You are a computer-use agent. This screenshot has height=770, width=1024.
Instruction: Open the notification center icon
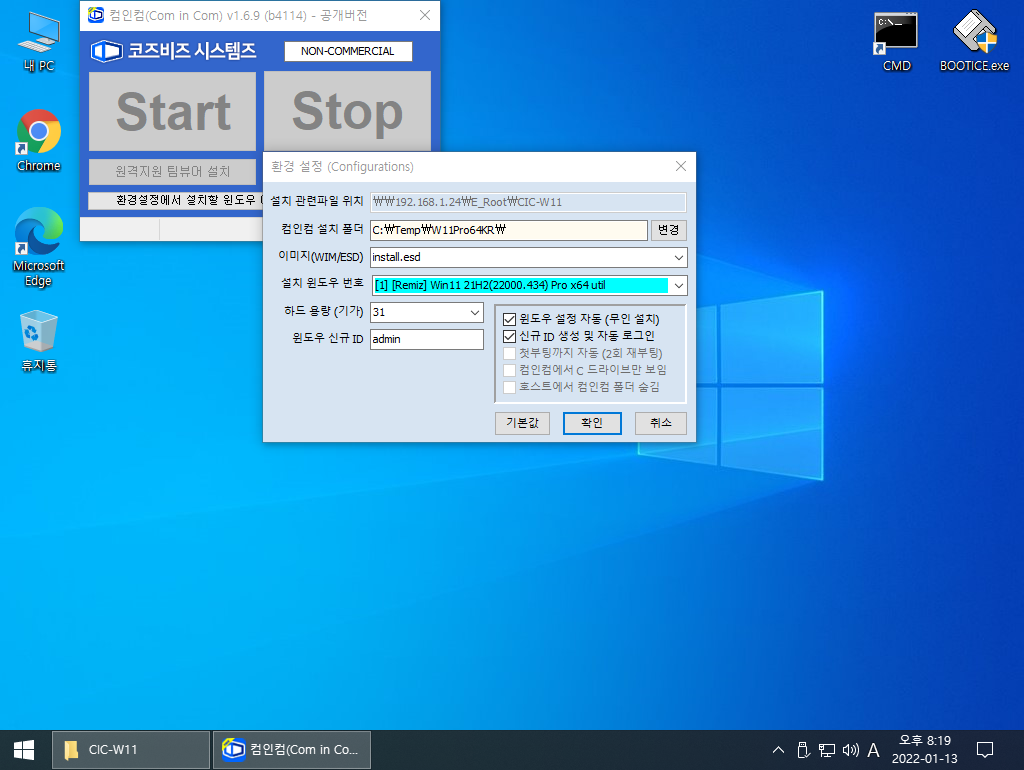[984, 750]
